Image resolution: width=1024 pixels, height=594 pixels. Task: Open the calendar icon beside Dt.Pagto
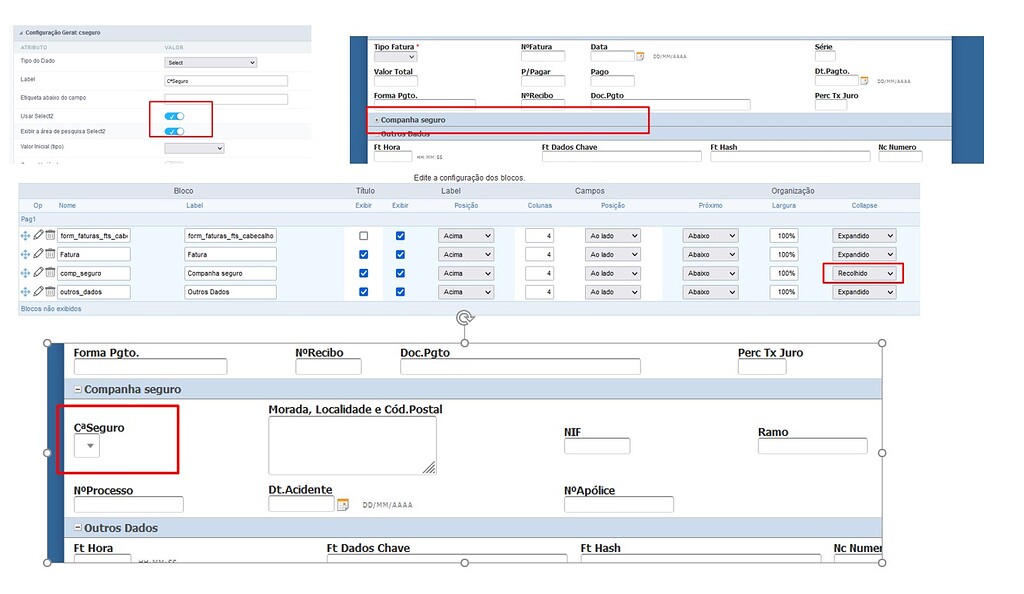864,81
